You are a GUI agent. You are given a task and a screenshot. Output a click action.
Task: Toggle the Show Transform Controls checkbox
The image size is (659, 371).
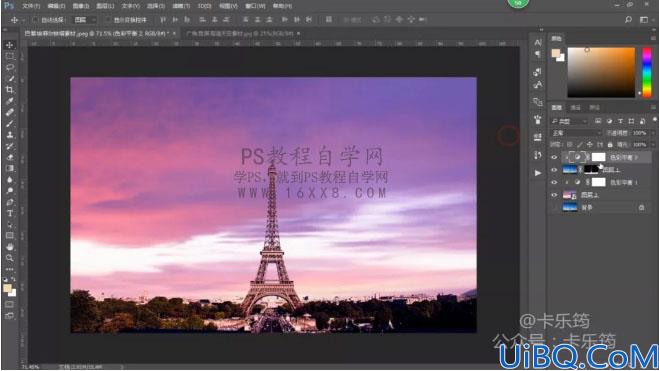(x=108, y=20)
